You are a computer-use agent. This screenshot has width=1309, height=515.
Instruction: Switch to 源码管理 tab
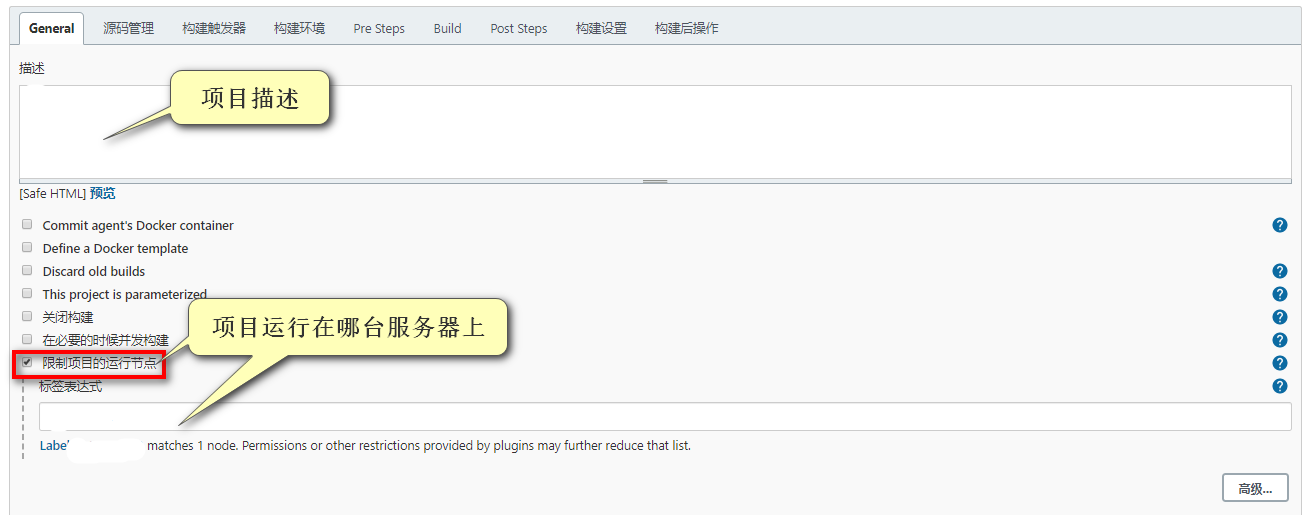[128, 28]
